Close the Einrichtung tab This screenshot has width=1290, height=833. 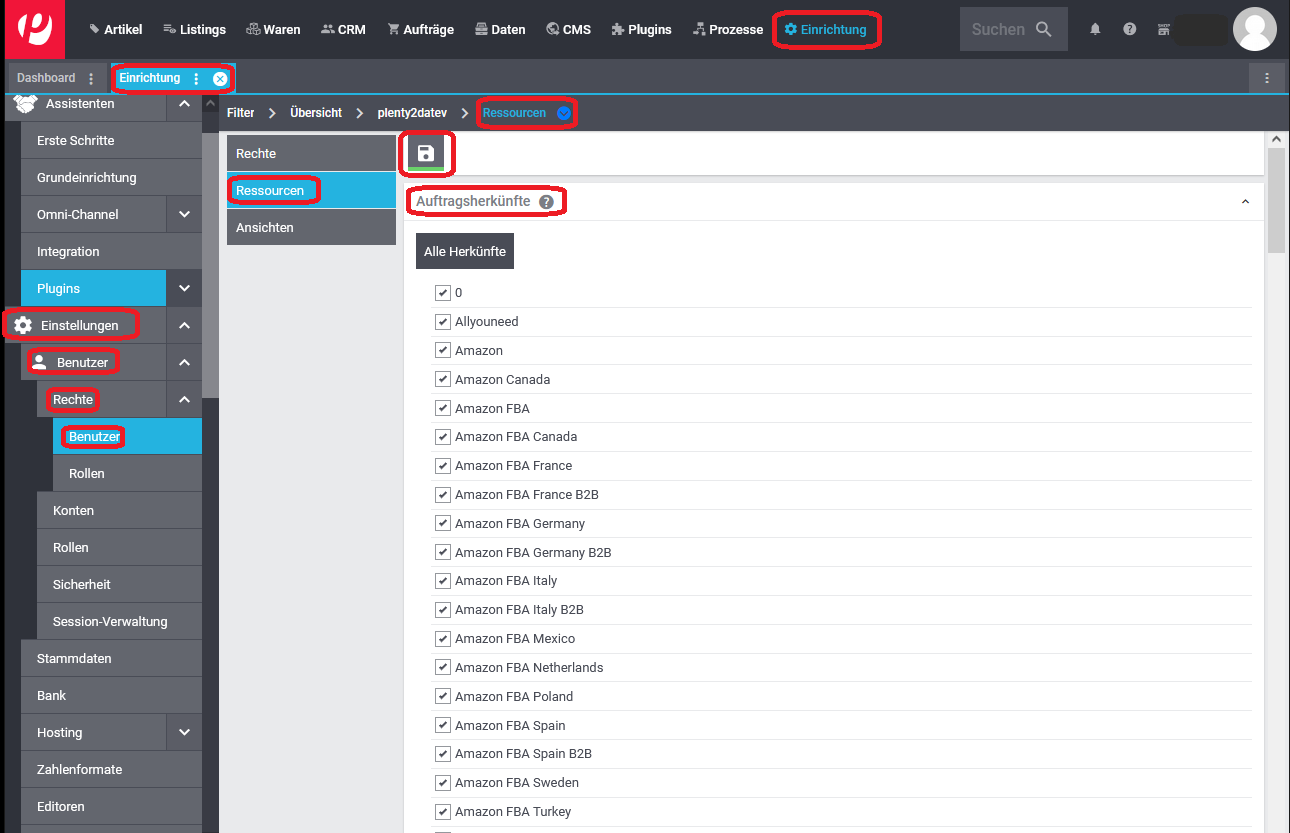click(220, 78)
